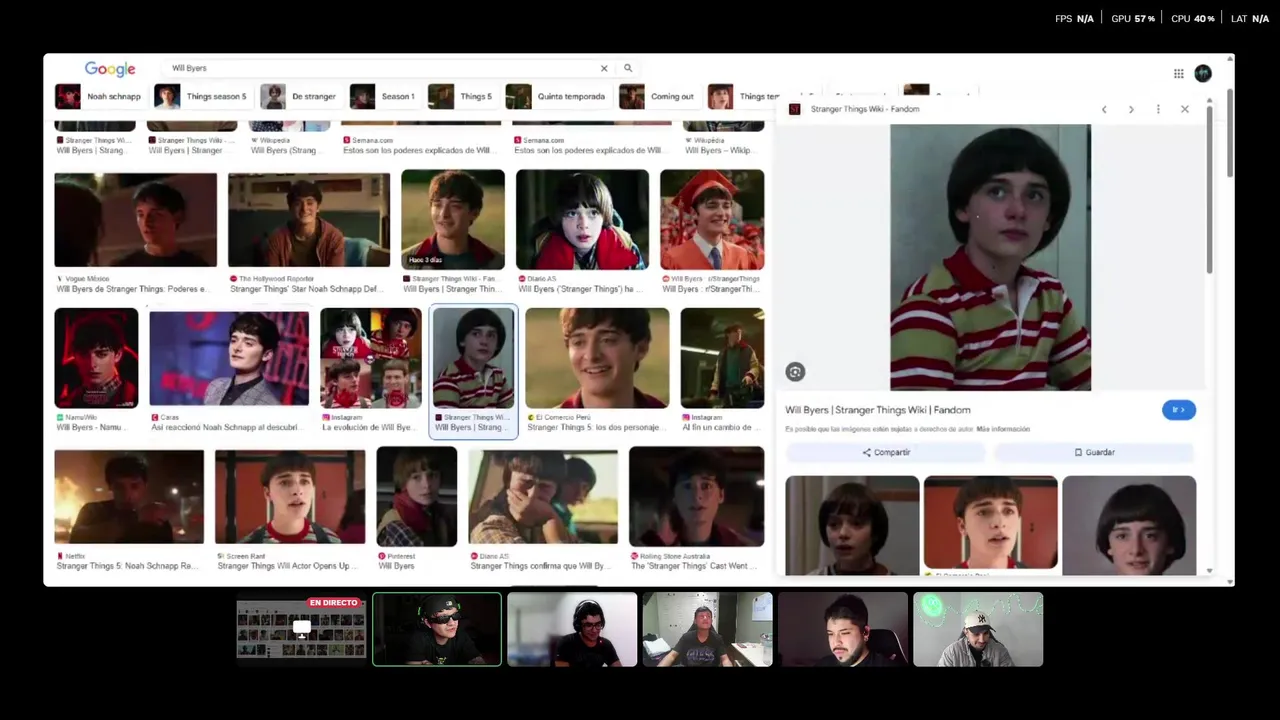Select the green-highlighted webcam tile
This screenshot has width=1280, height=720.
point(437,629)
